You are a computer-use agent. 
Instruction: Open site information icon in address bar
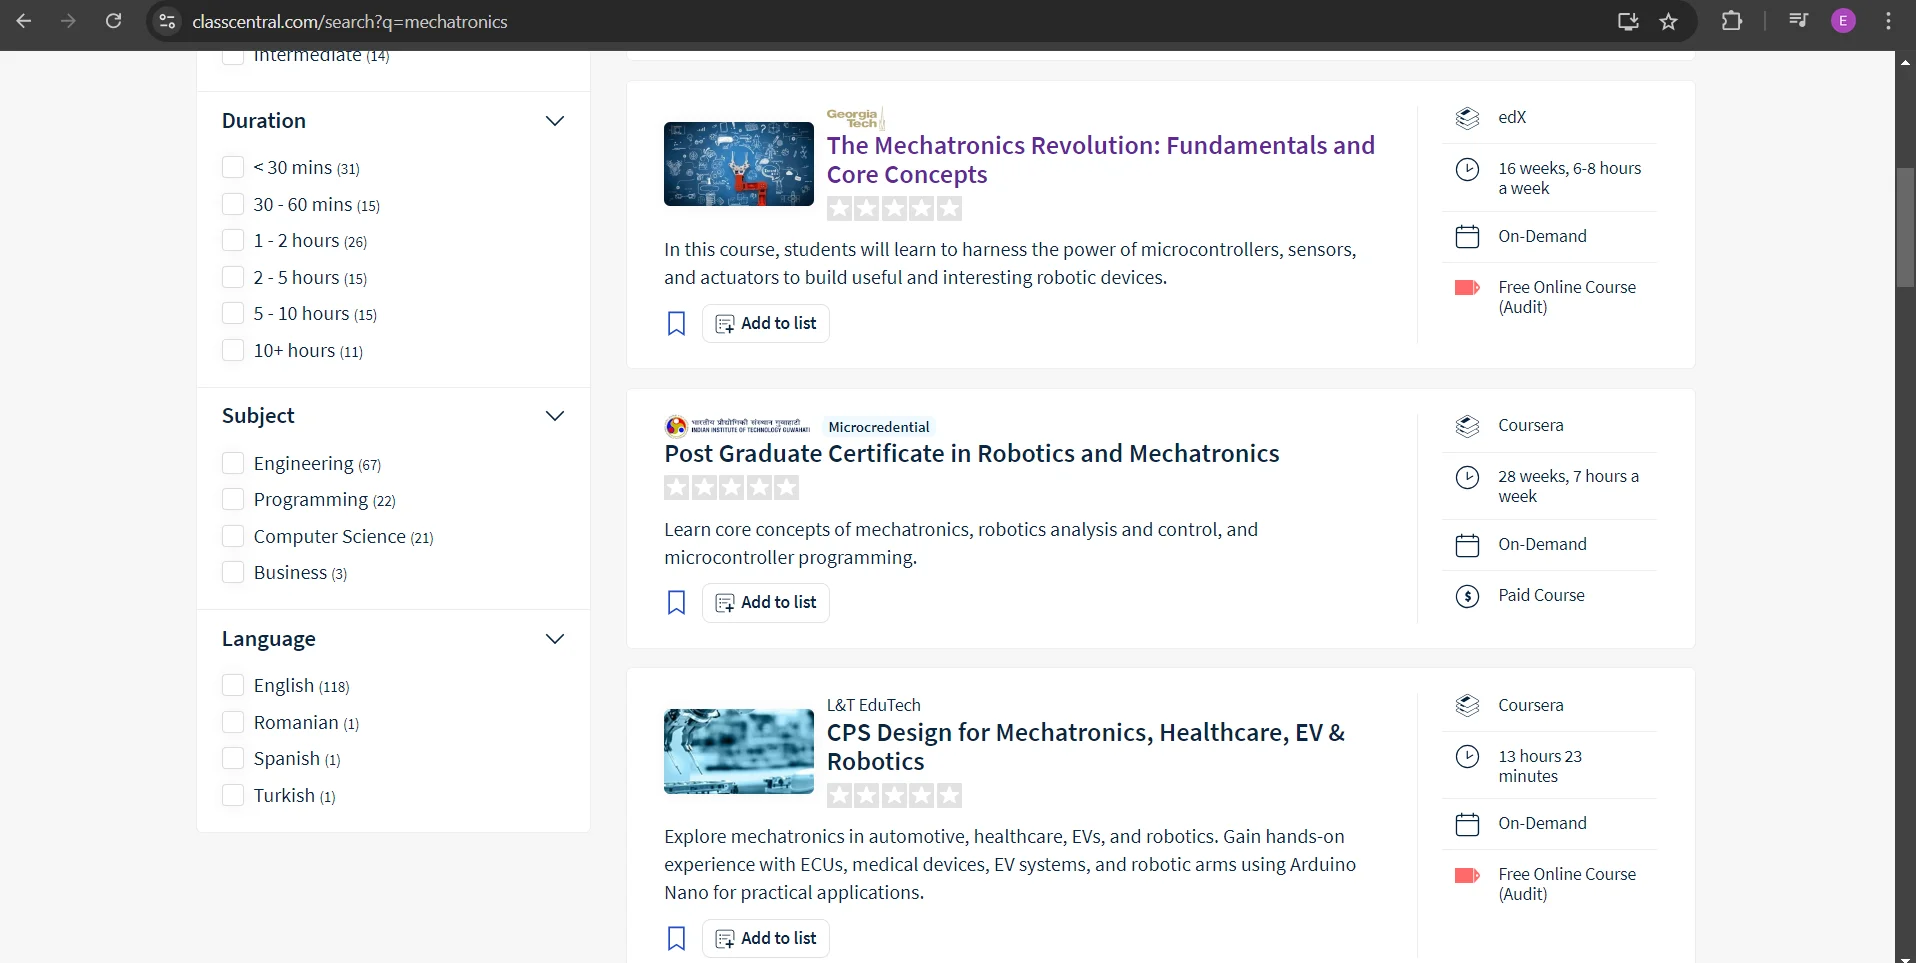point(167,21)
